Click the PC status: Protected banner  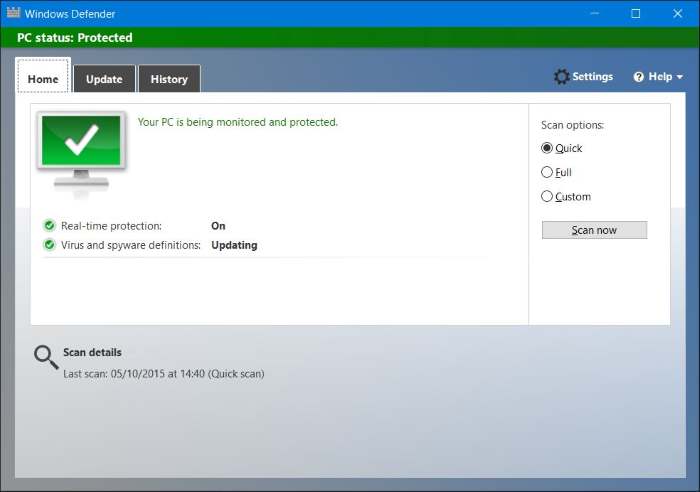(350, 38)
